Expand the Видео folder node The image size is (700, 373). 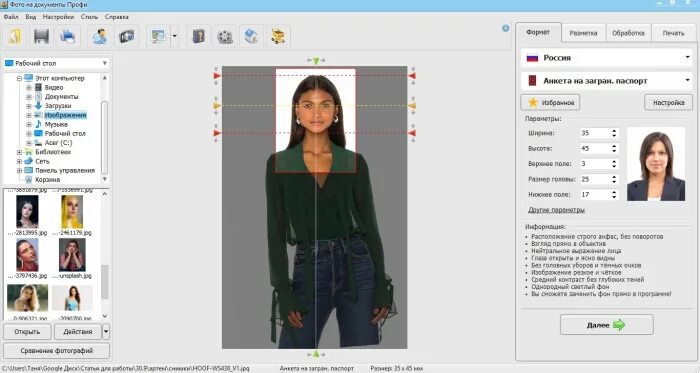point(29,87)
